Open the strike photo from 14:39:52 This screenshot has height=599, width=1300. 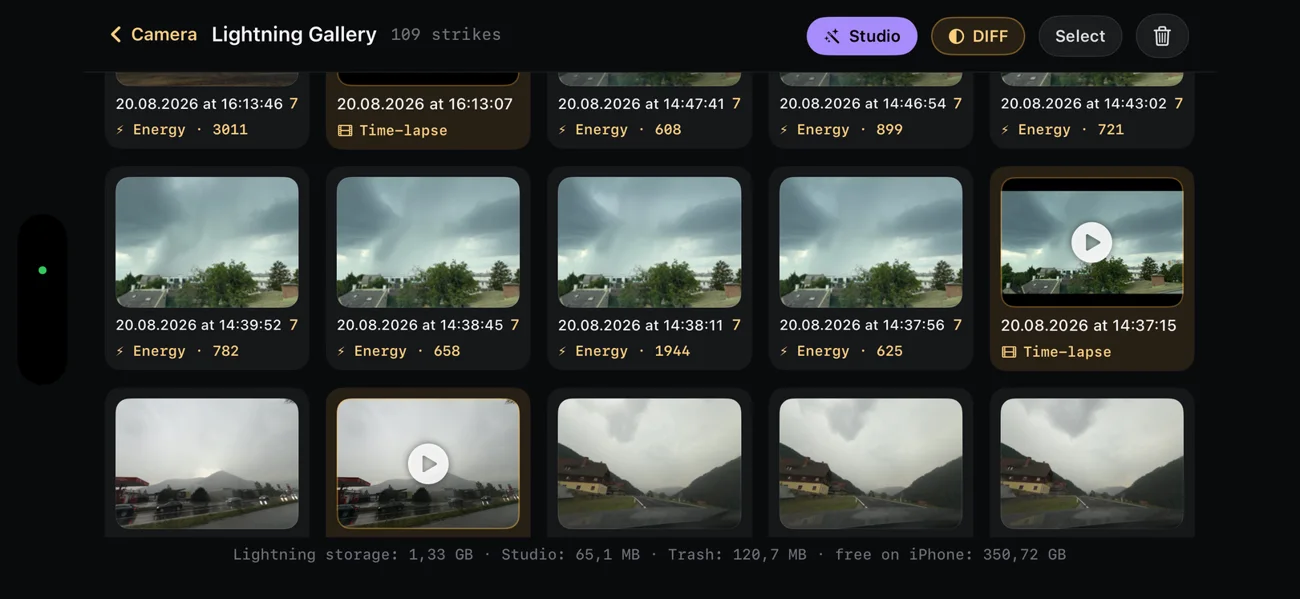click(x=207, y=242)
